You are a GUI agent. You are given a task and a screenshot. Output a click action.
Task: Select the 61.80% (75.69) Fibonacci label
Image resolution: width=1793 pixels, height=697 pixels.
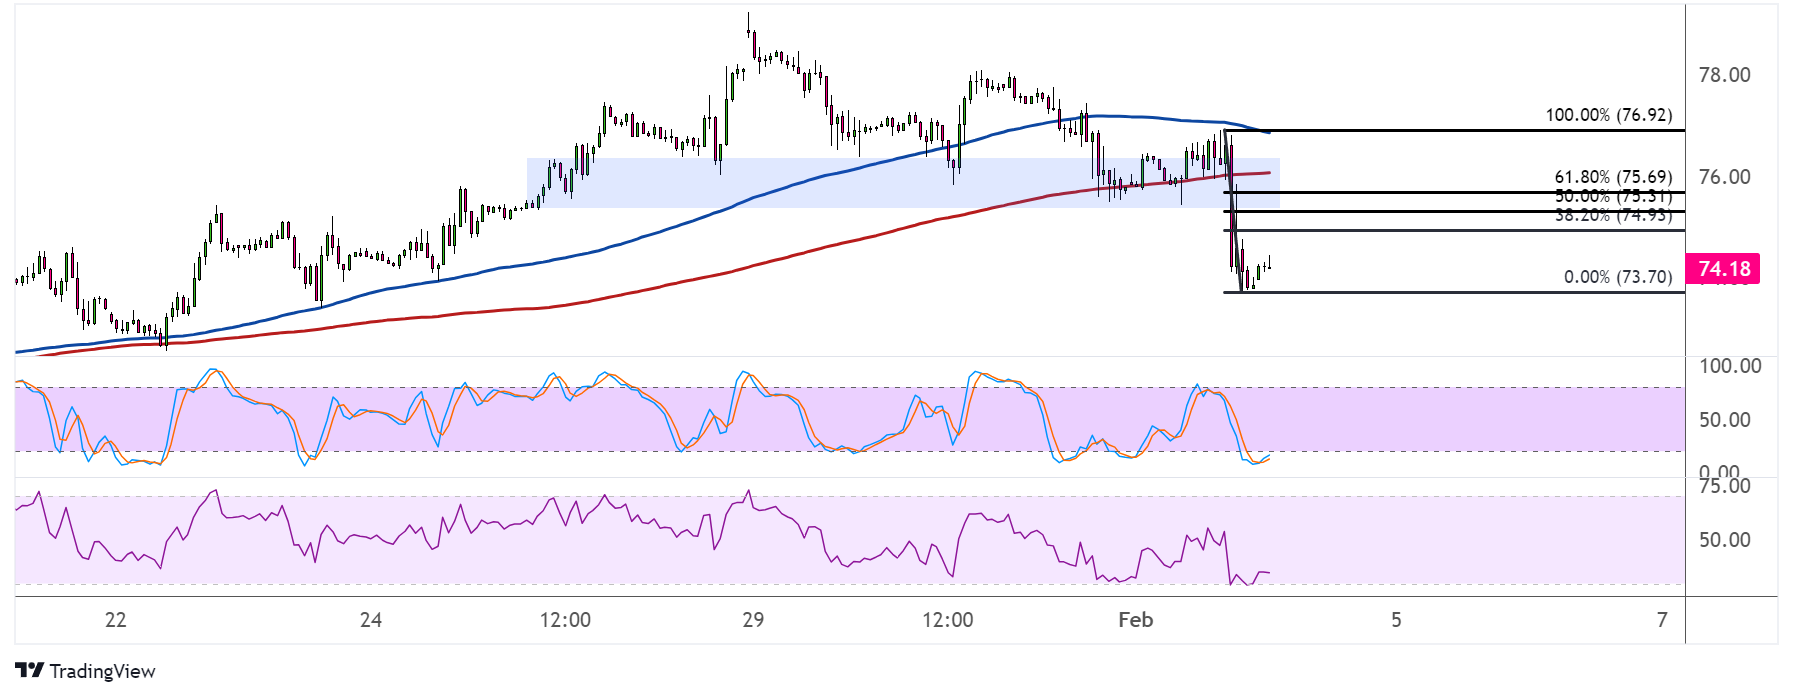tap(1613, 177)
